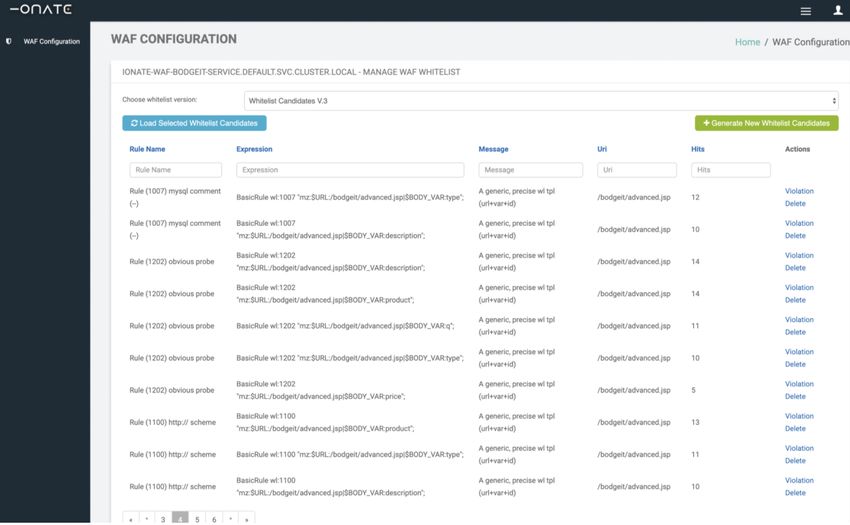View Violation for rule 1100 BODY_VAR:description
This screenshot has height=525, width=850.
[x=799, y=480]
